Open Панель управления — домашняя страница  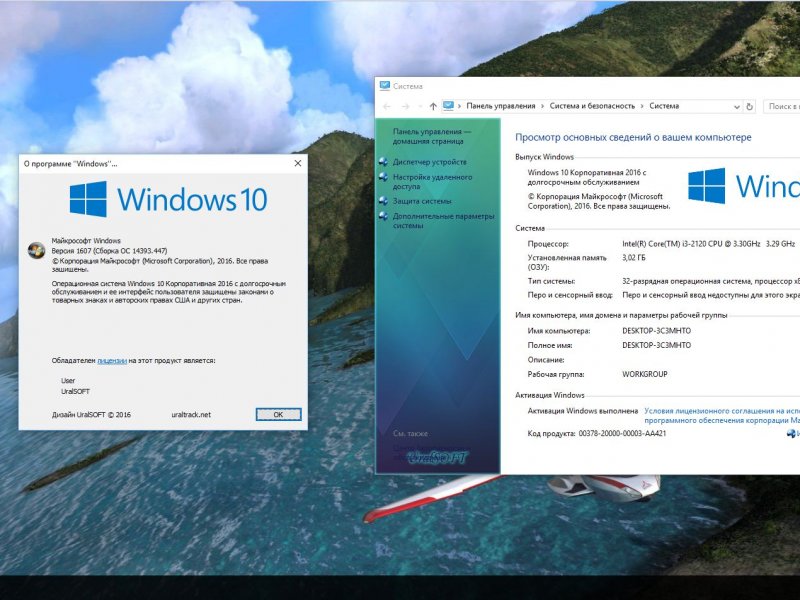[x=432, y=136]
